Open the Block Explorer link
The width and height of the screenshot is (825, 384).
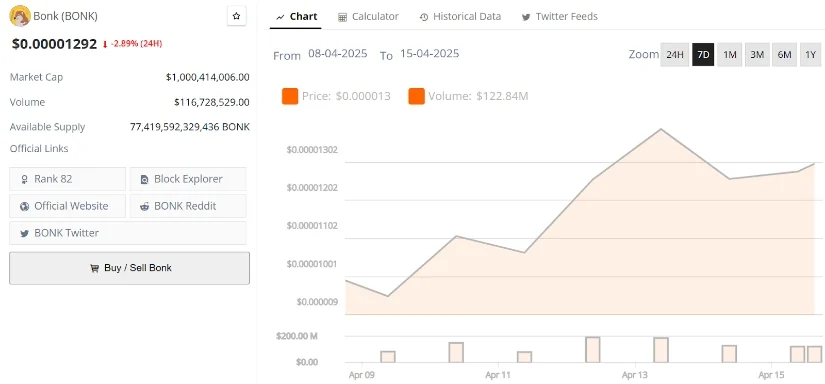click(188, 179)
